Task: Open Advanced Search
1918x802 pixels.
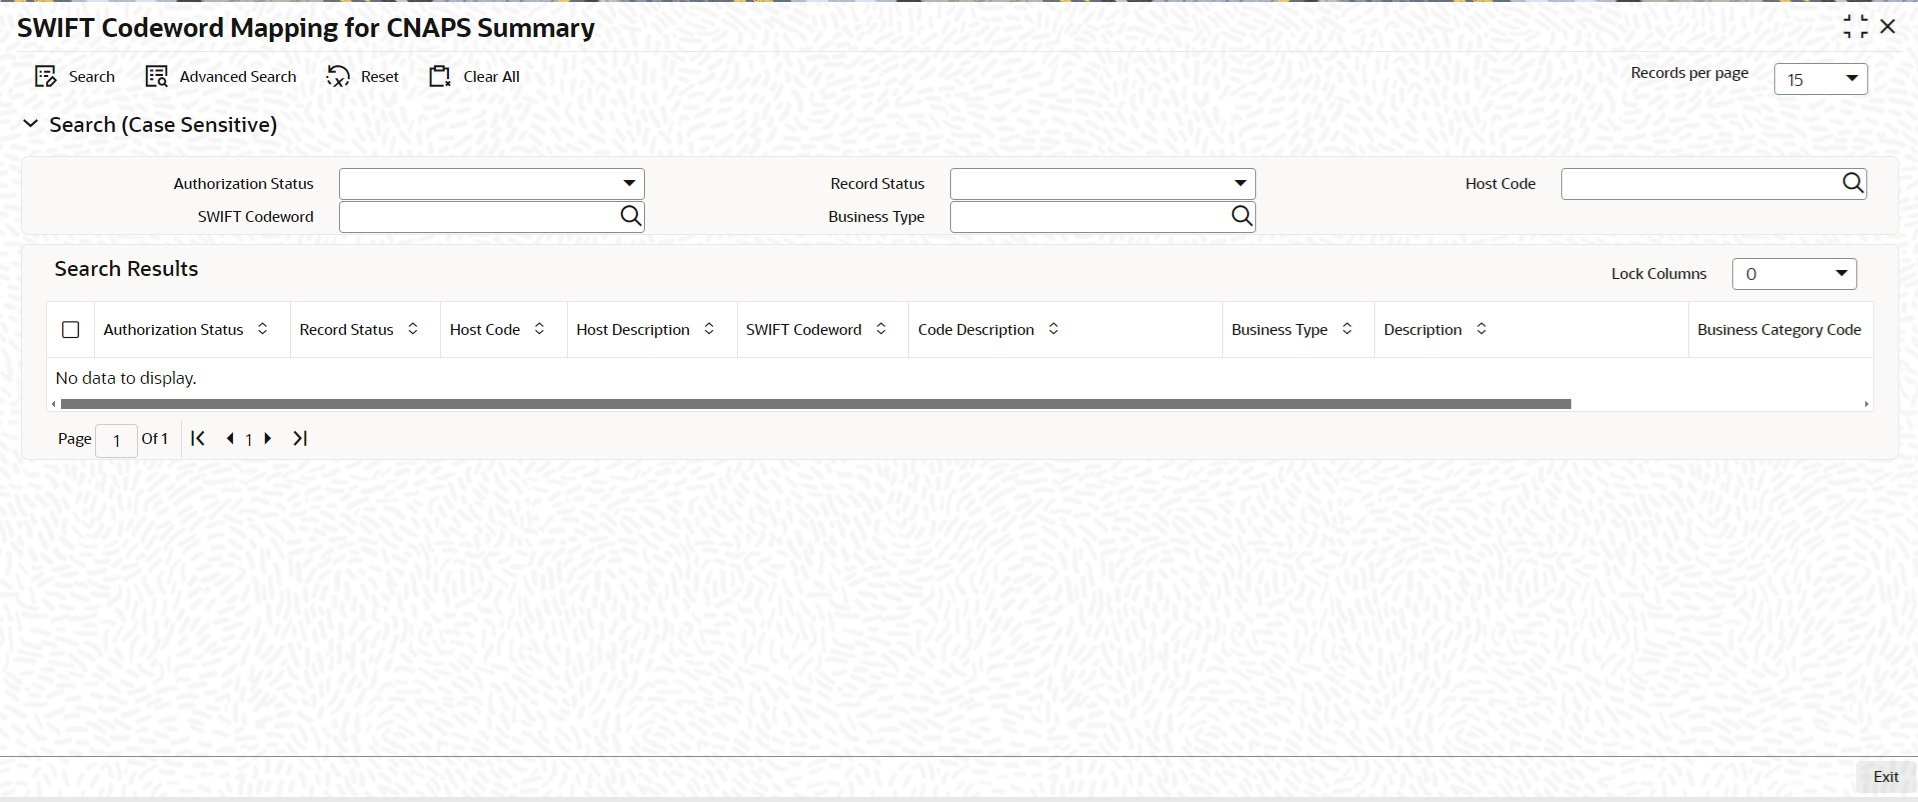Action: (x=221, y=77)
